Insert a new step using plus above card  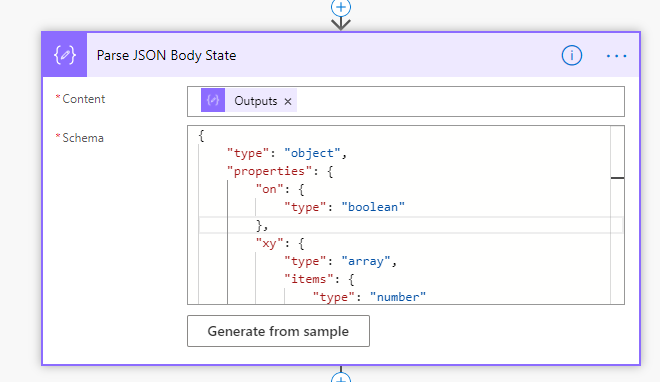[x=341, y=8]
